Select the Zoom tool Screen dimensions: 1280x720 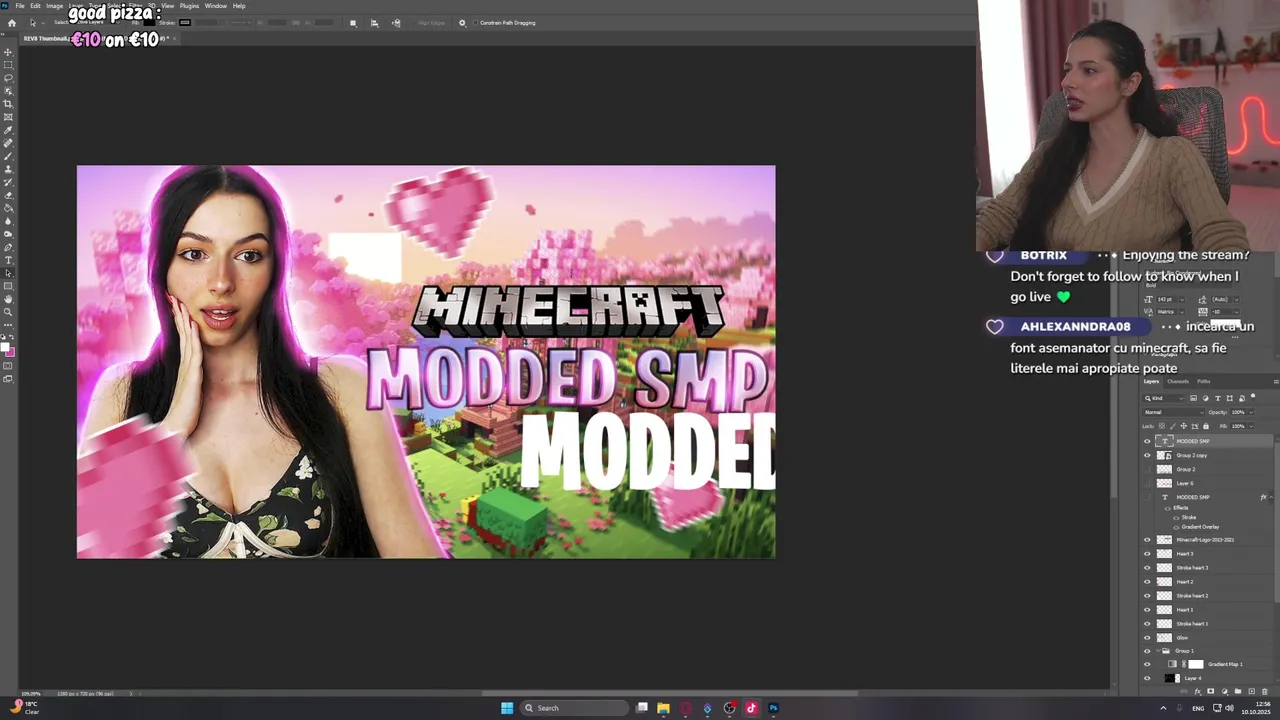point(8,311)
